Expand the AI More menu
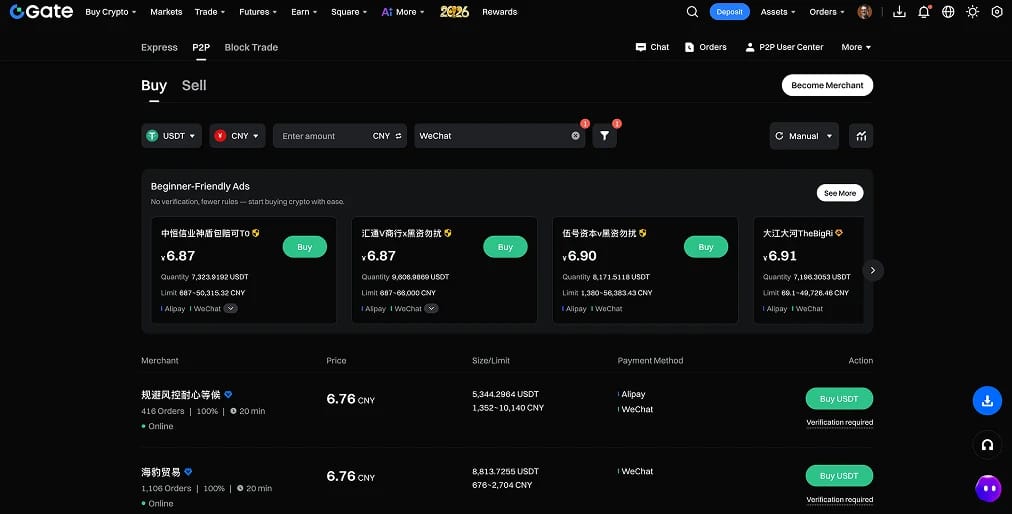The height and width of the screenshot is (514, 1012). point(403,12)
